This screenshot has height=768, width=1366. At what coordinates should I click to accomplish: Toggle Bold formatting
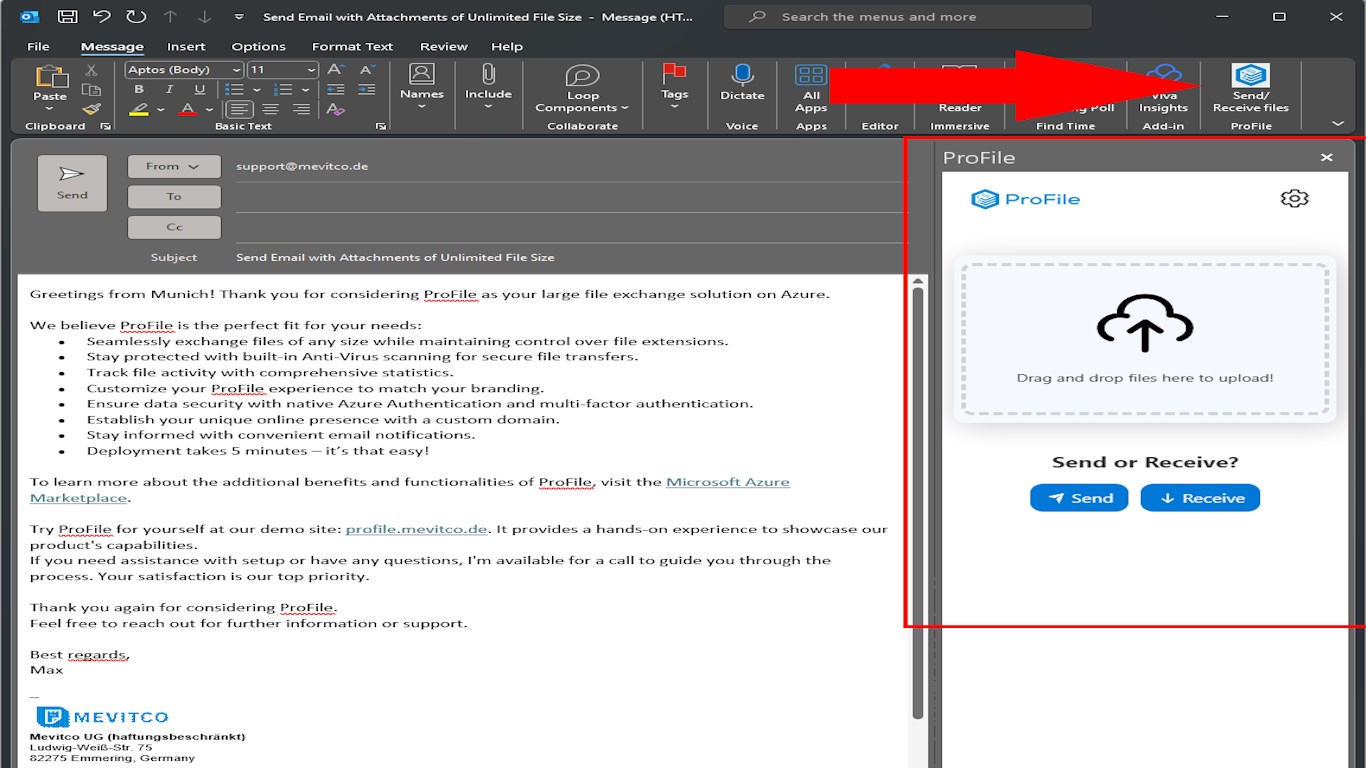tap(139, 90)
